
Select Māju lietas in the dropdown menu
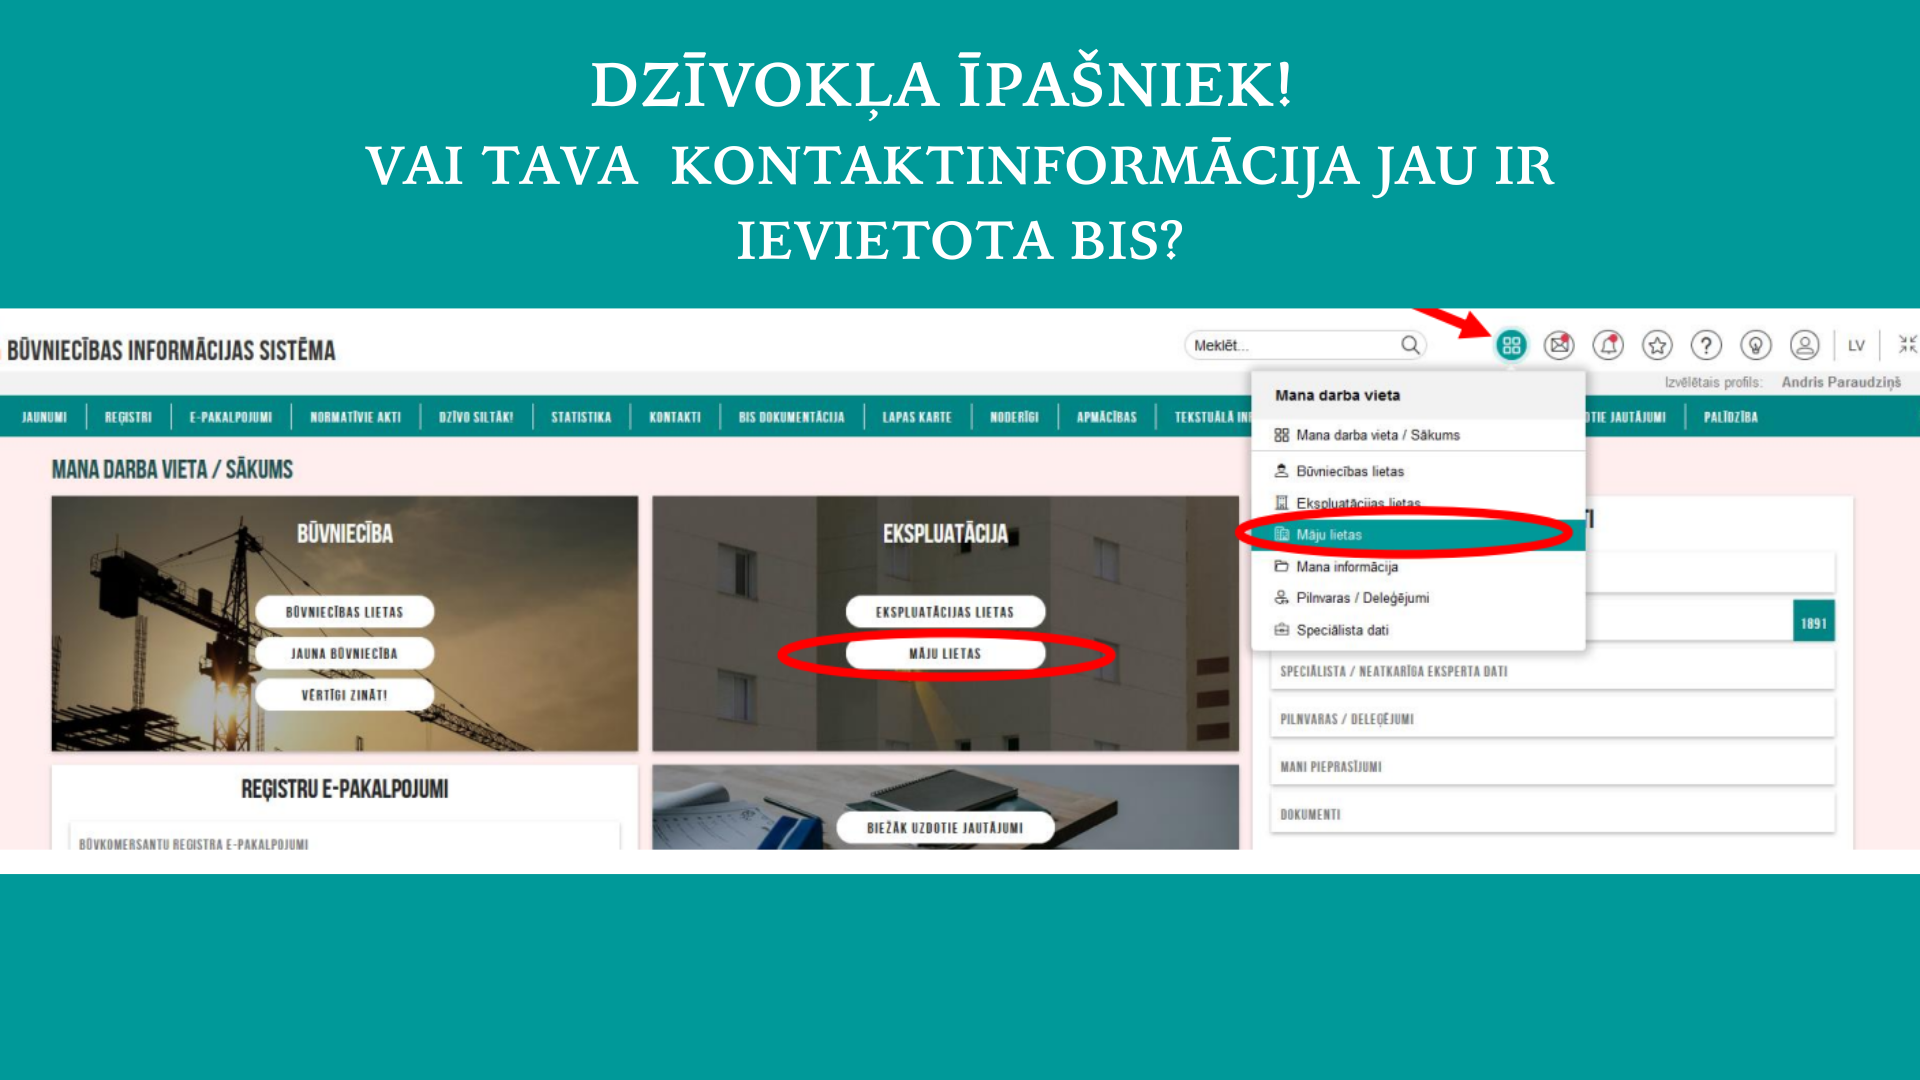pos(1330,535)
